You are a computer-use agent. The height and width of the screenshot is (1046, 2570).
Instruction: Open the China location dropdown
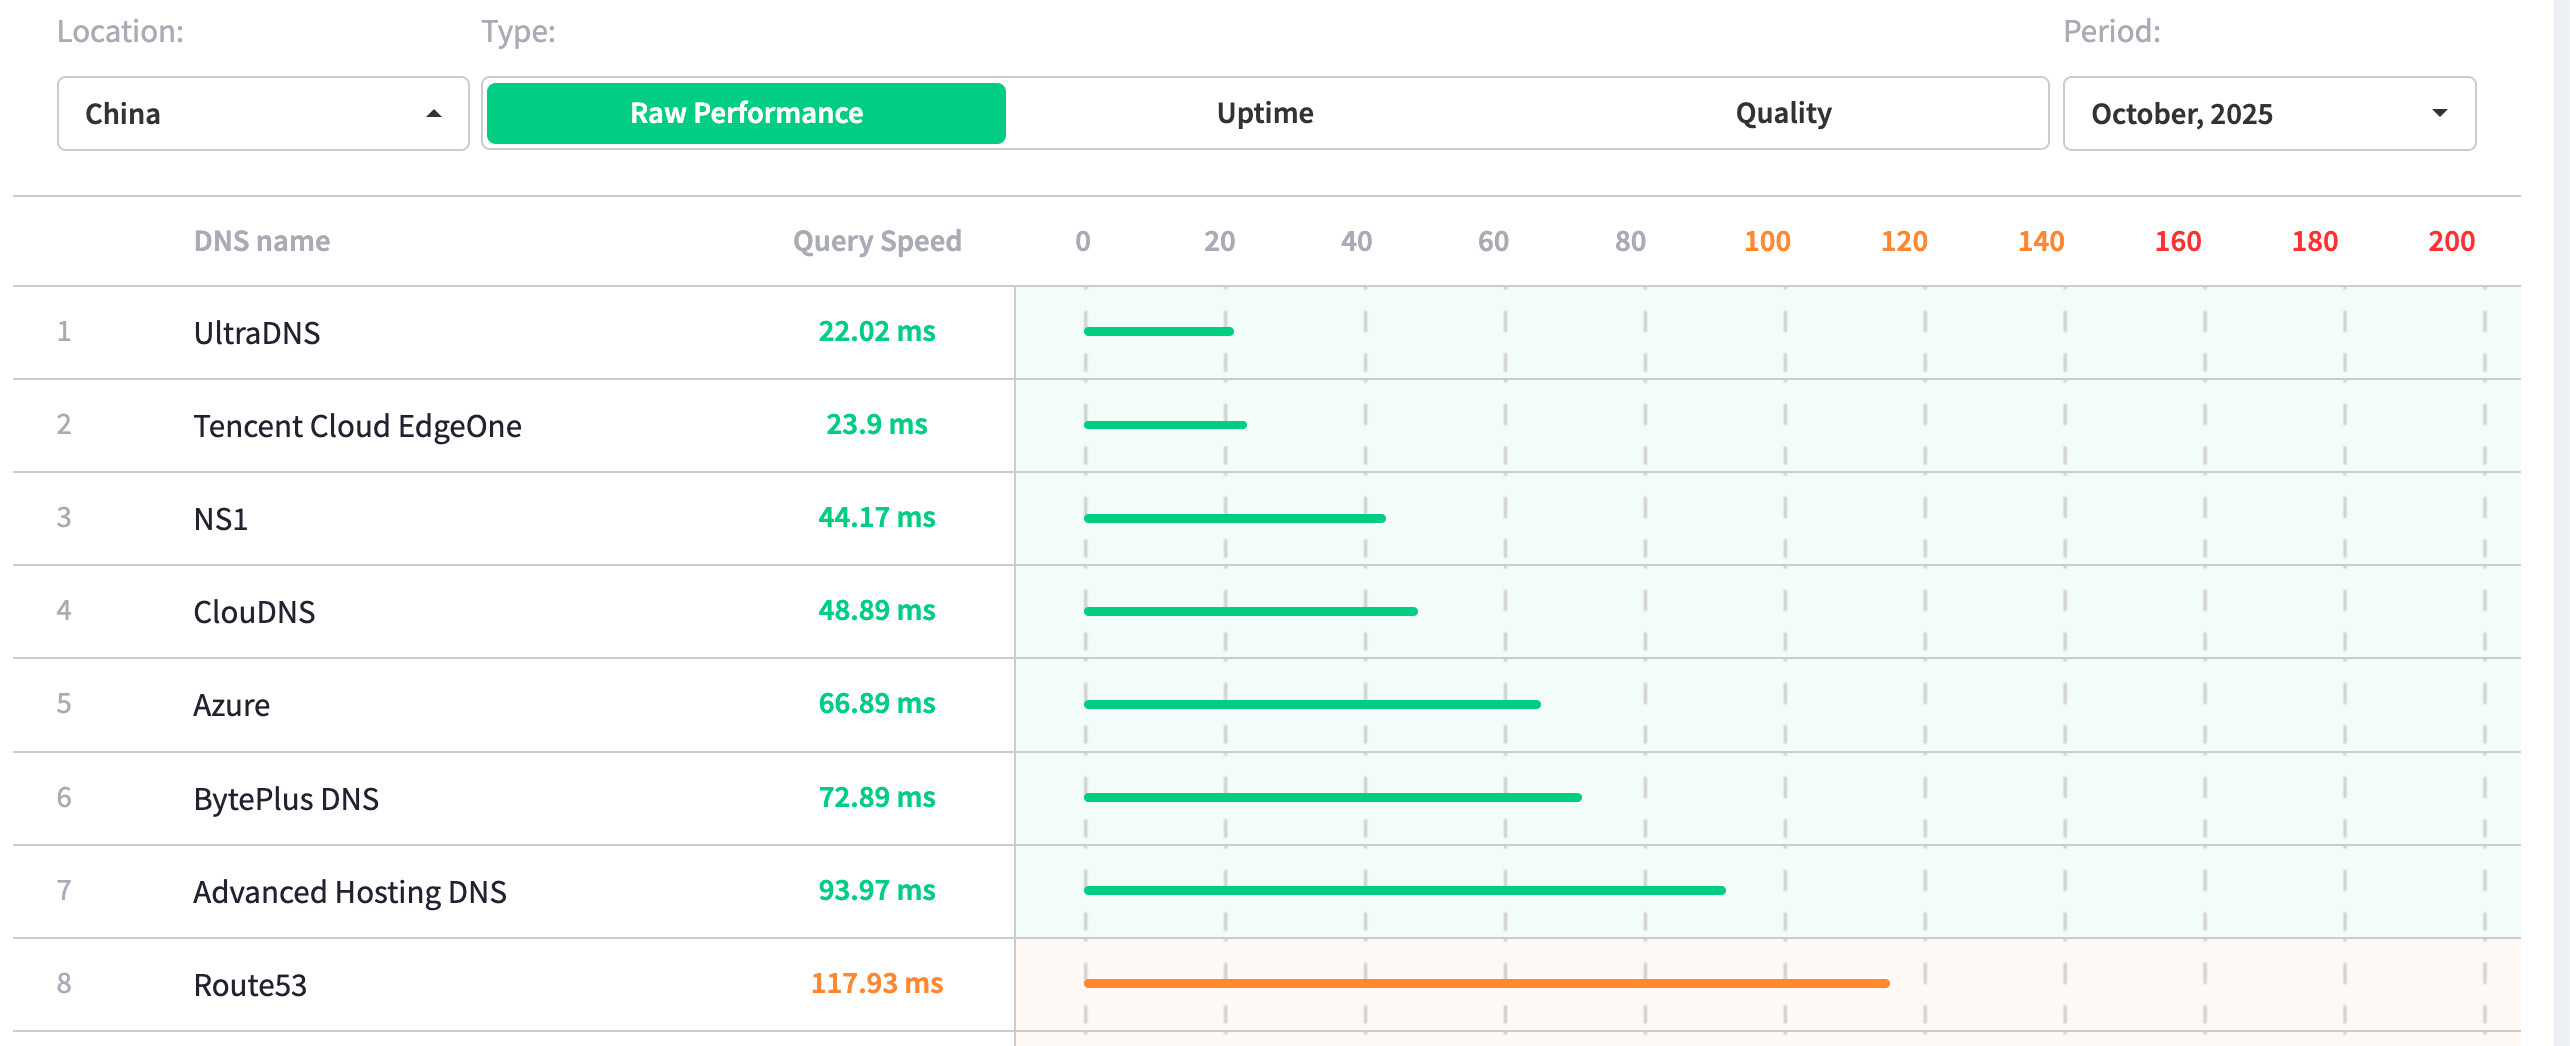(x=262, y=114)
